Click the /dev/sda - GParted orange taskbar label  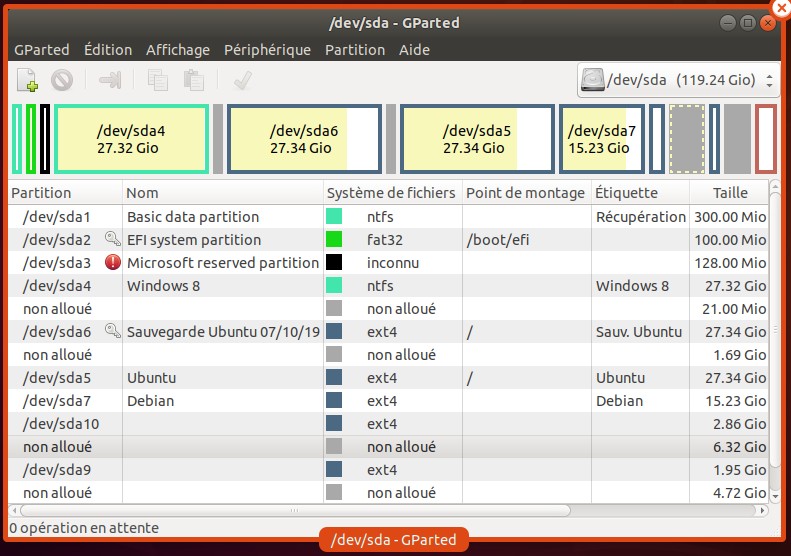393,540
